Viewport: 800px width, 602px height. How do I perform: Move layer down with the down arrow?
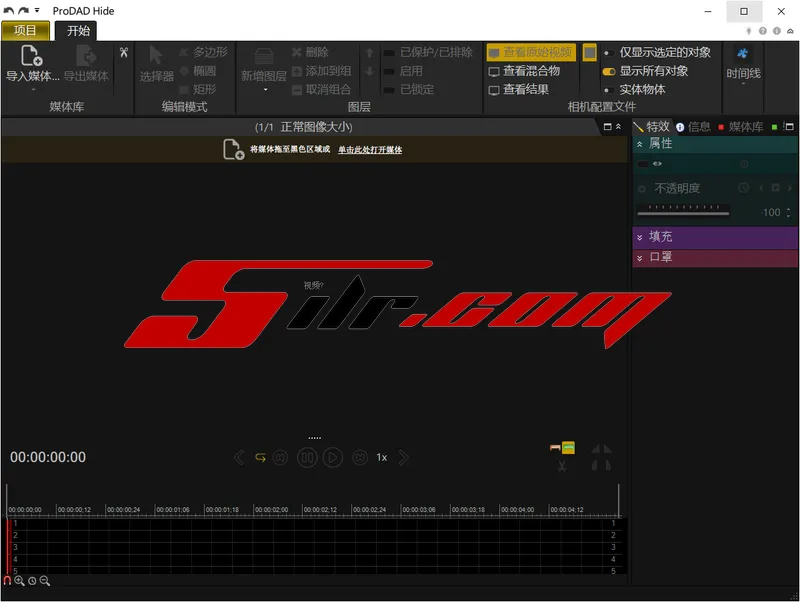(370, 71)
